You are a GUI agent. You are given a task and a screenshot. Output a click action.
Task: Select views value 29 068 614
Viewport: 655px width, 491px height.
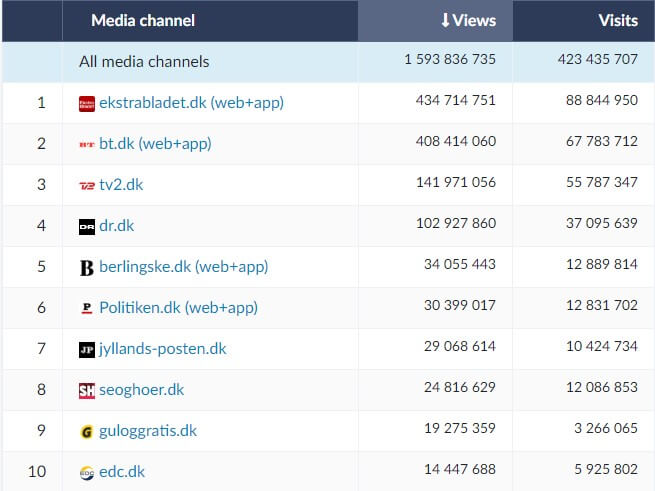pos(460,346)
